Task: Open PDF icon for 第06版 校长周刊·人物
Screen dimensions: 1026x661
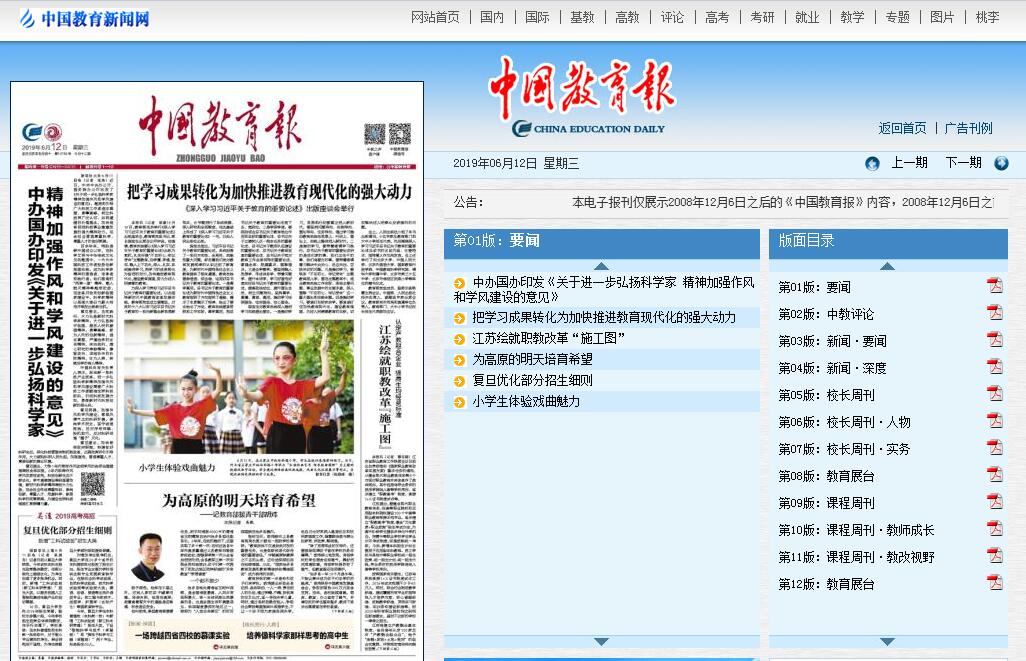Action: pyautogui.click(x=995, y=420)
